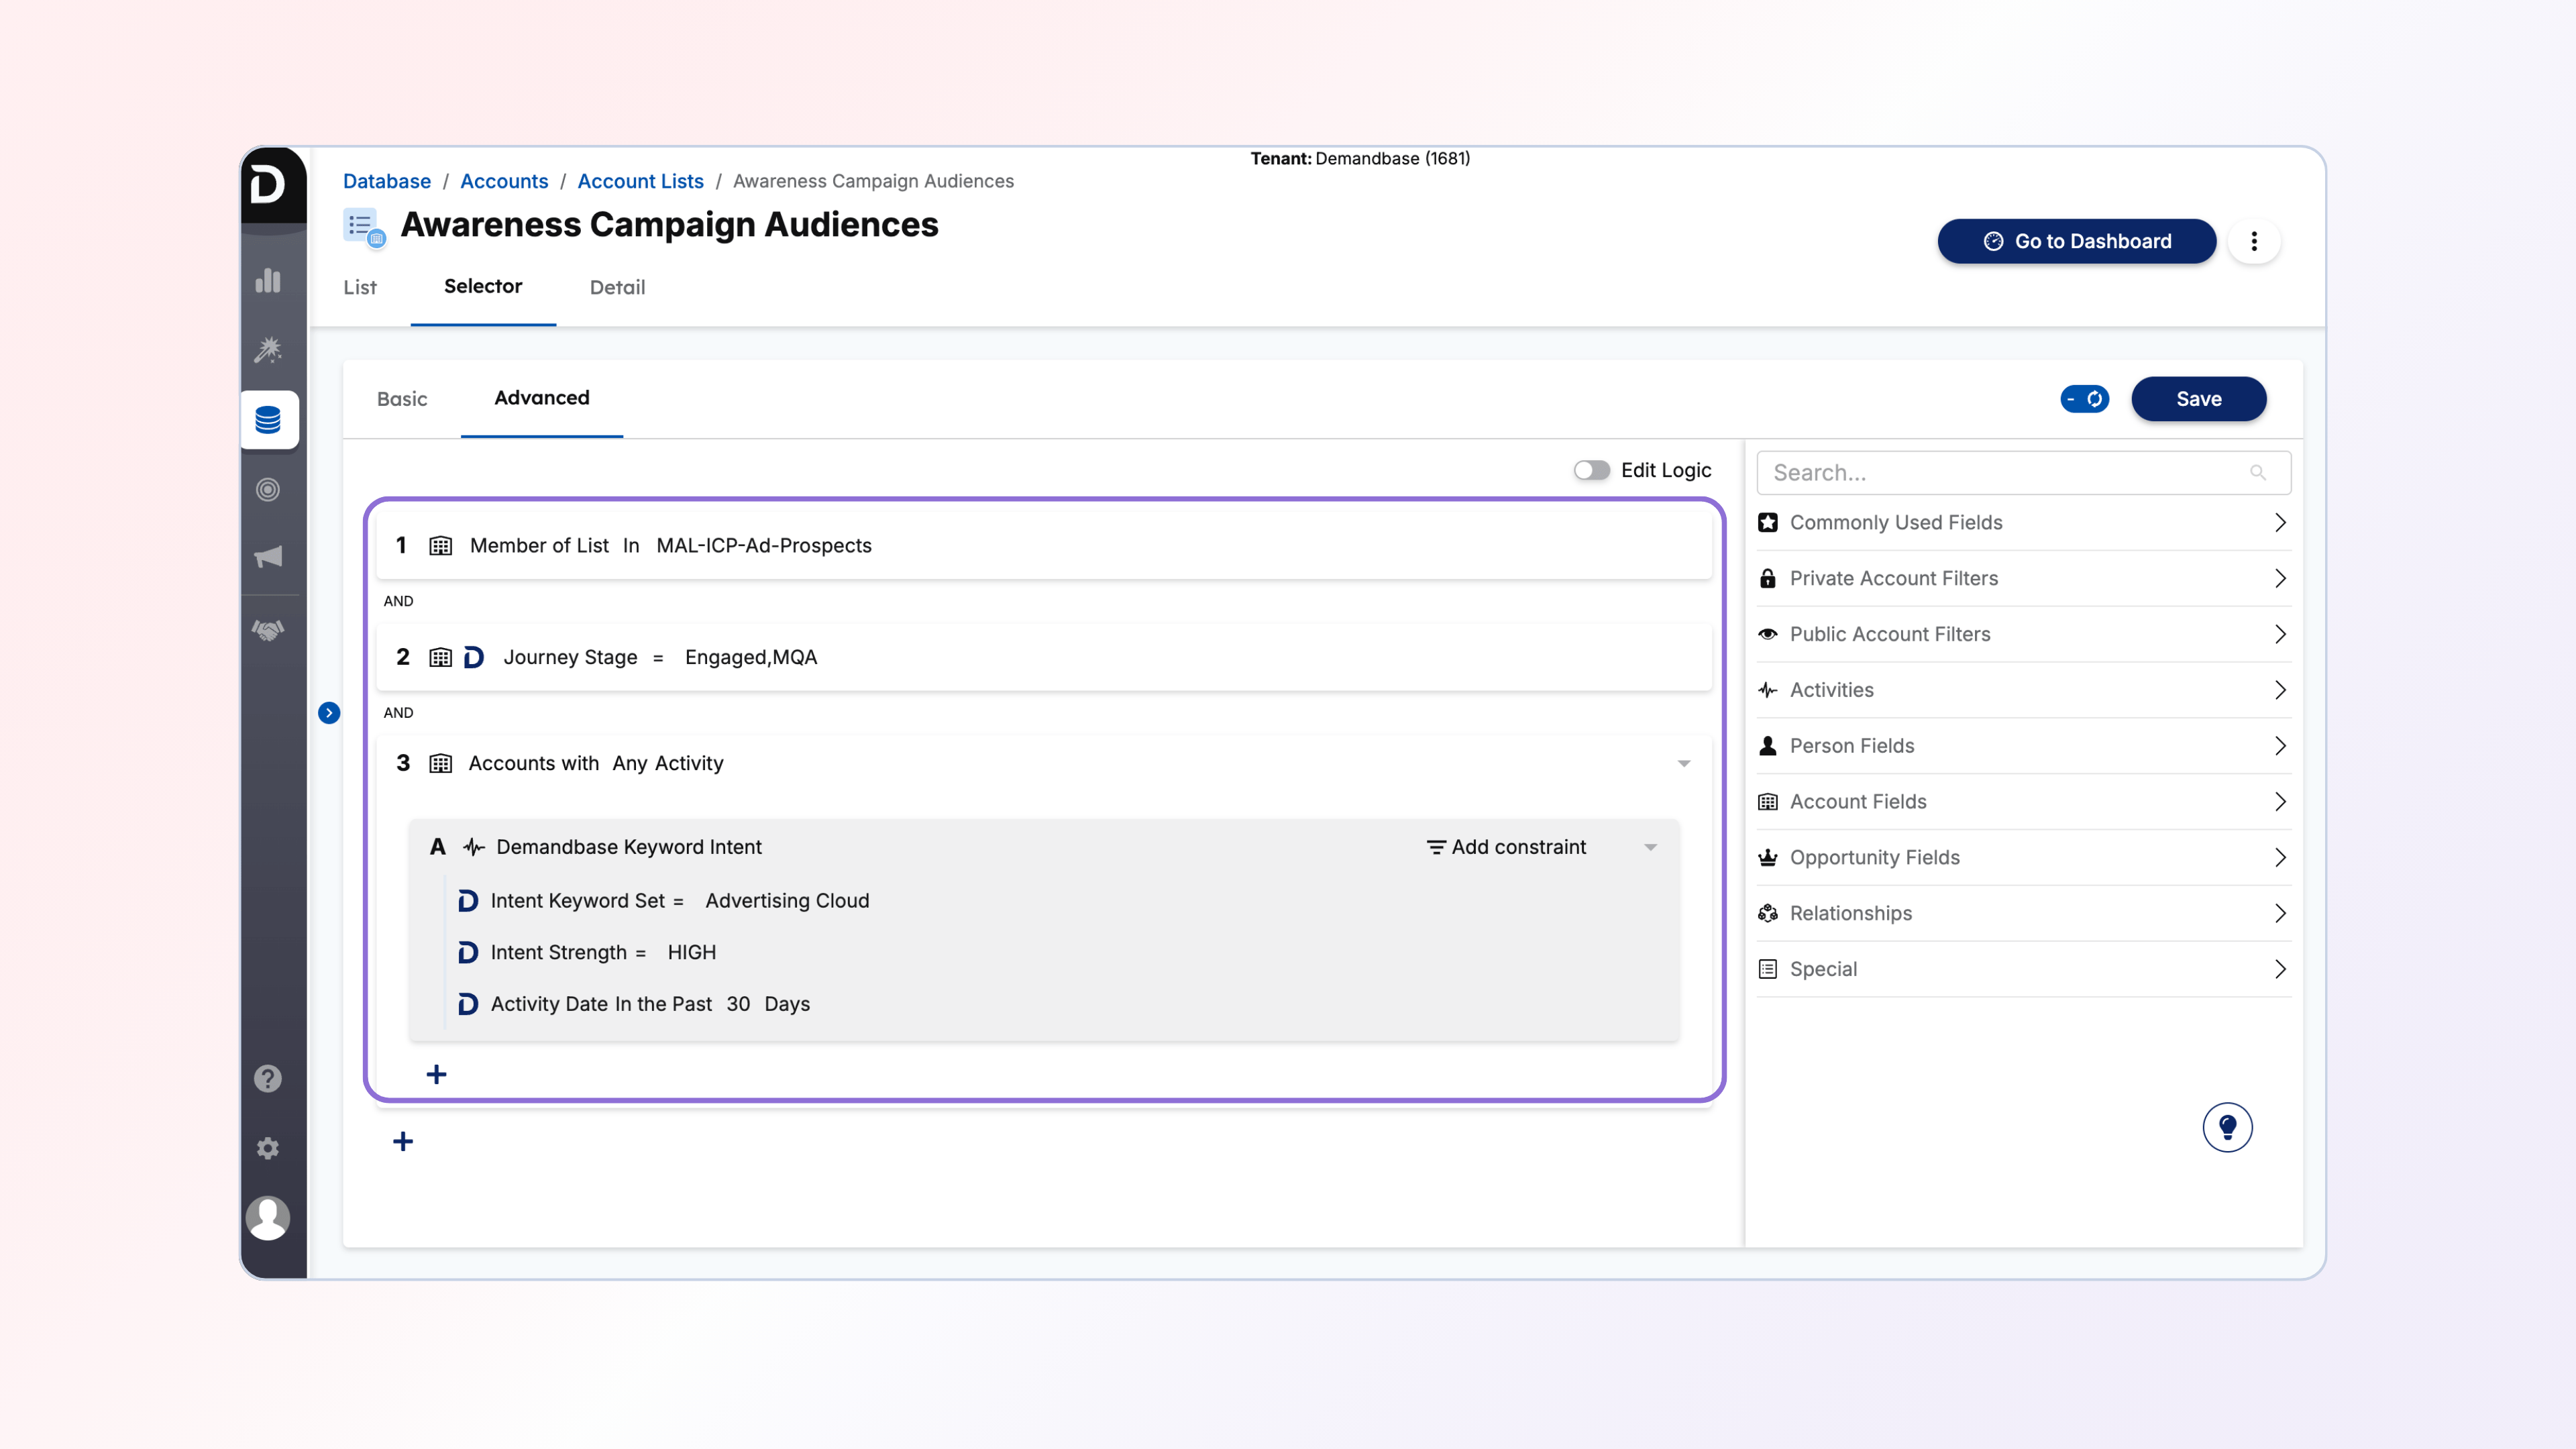Click the HIGH intent strength value

click(x=692, y=953)
